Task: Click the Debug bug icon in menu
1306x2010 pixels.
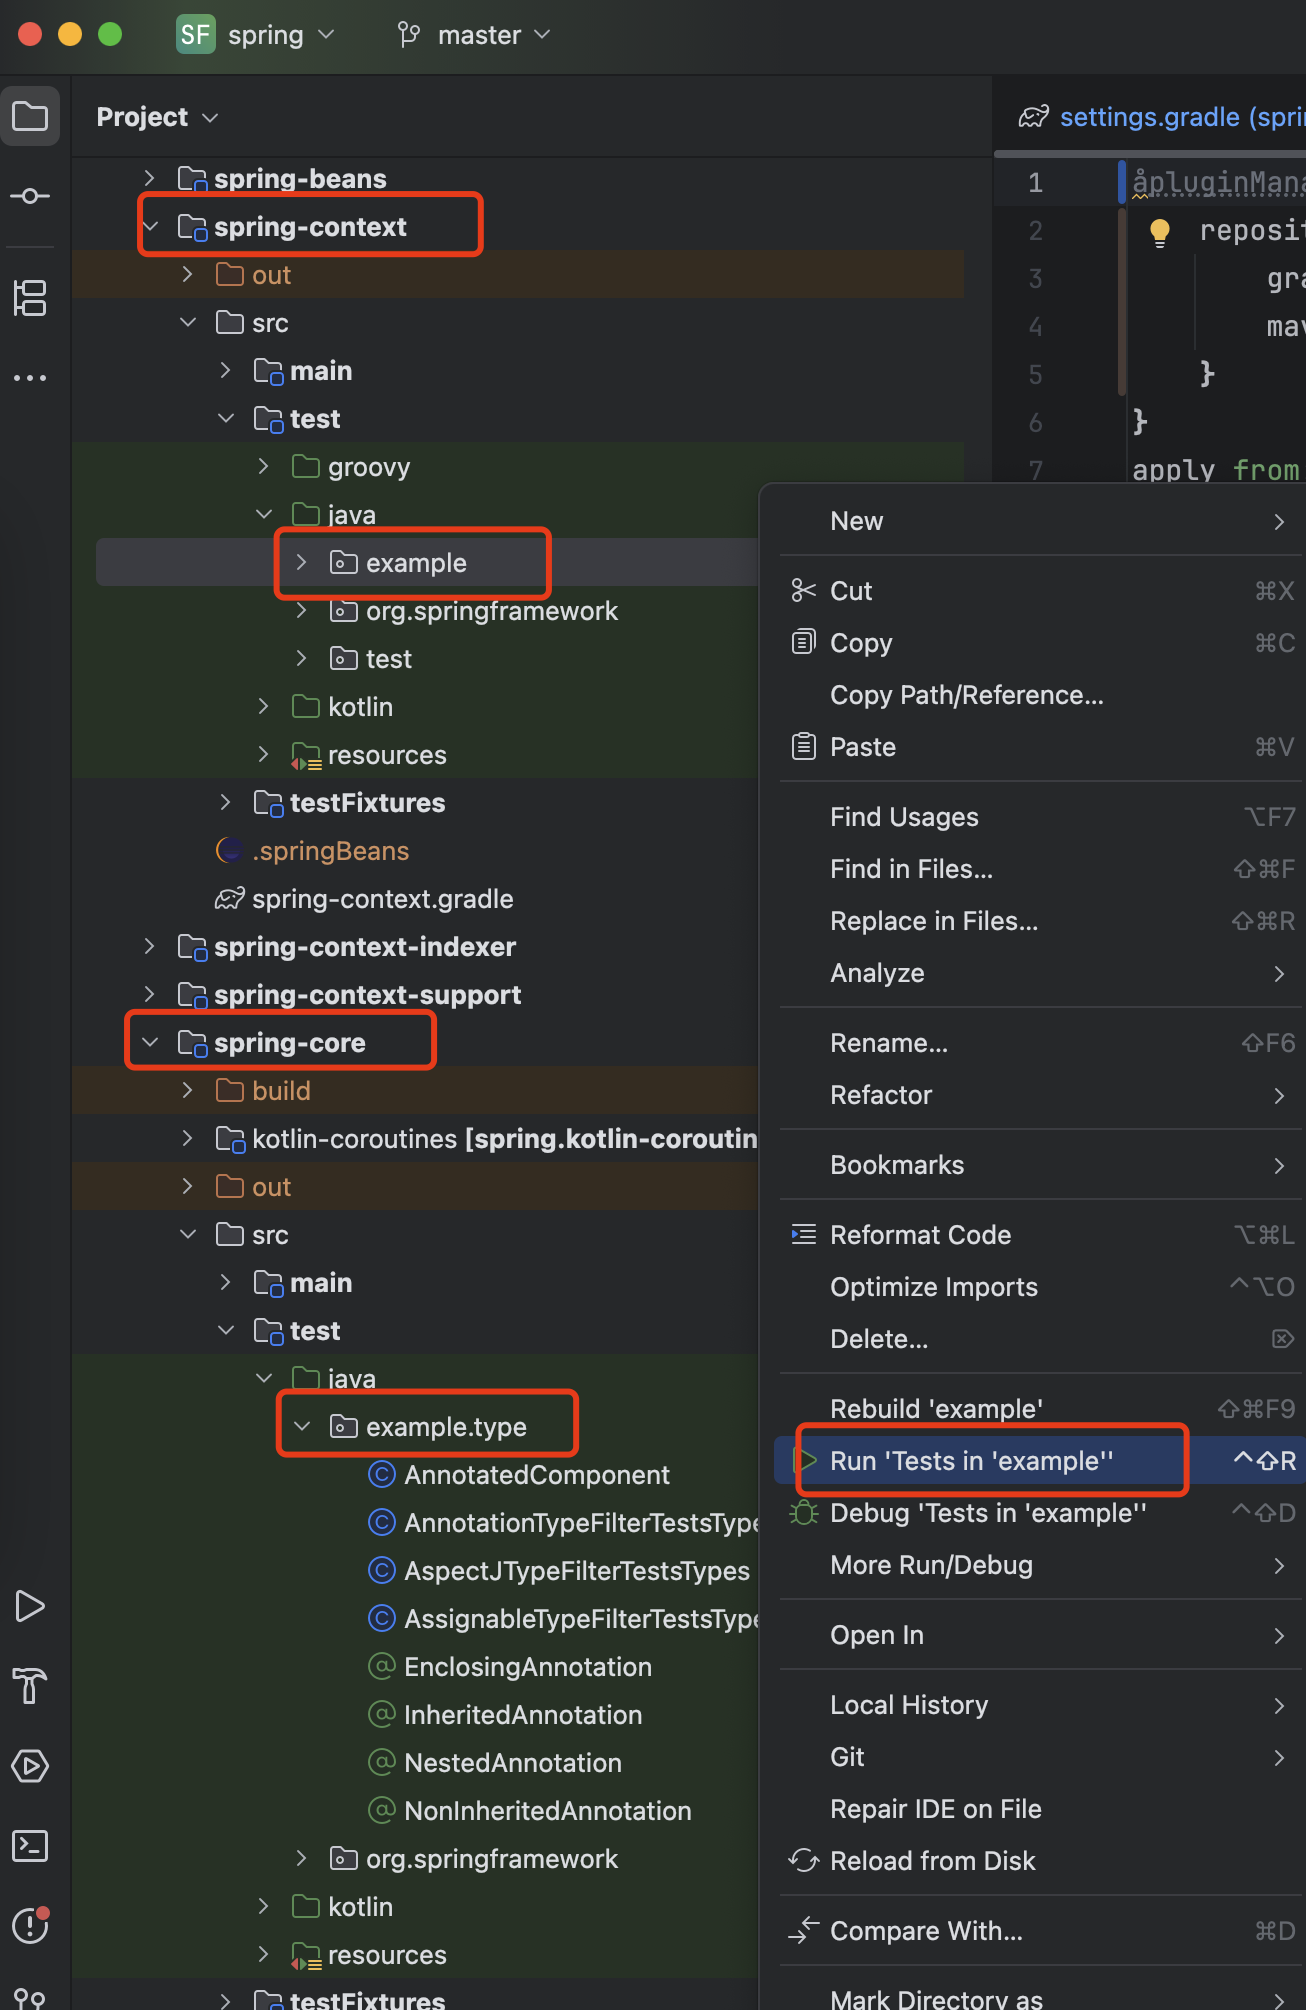Action: 804,1512
